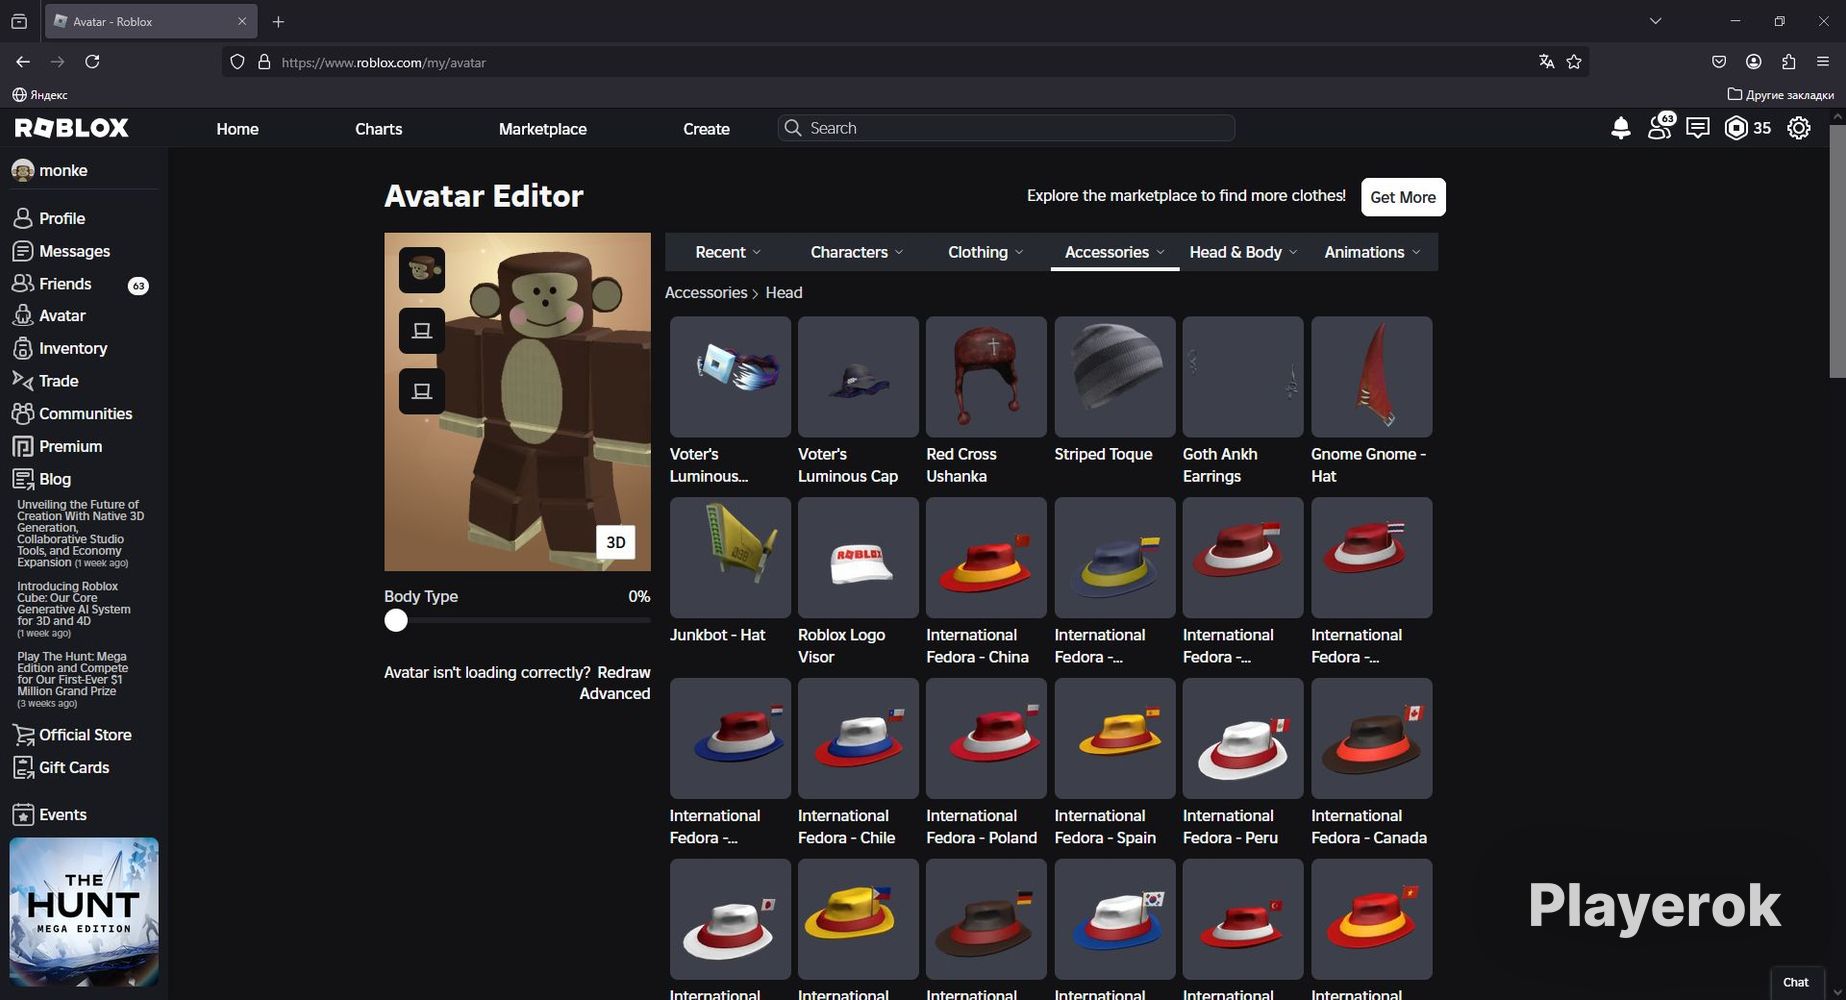Open the chat messages icon in header

click(1698, 128)
